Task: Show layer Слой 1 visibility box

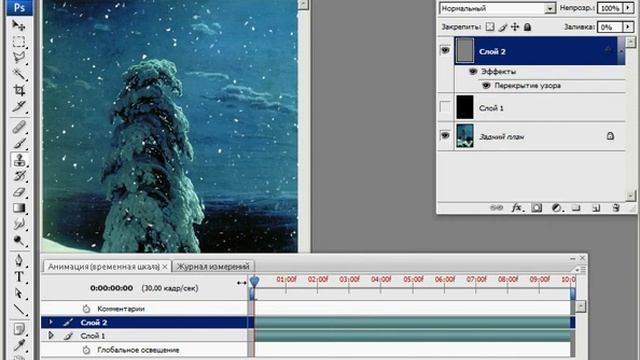Action: [x=445, y=107]
